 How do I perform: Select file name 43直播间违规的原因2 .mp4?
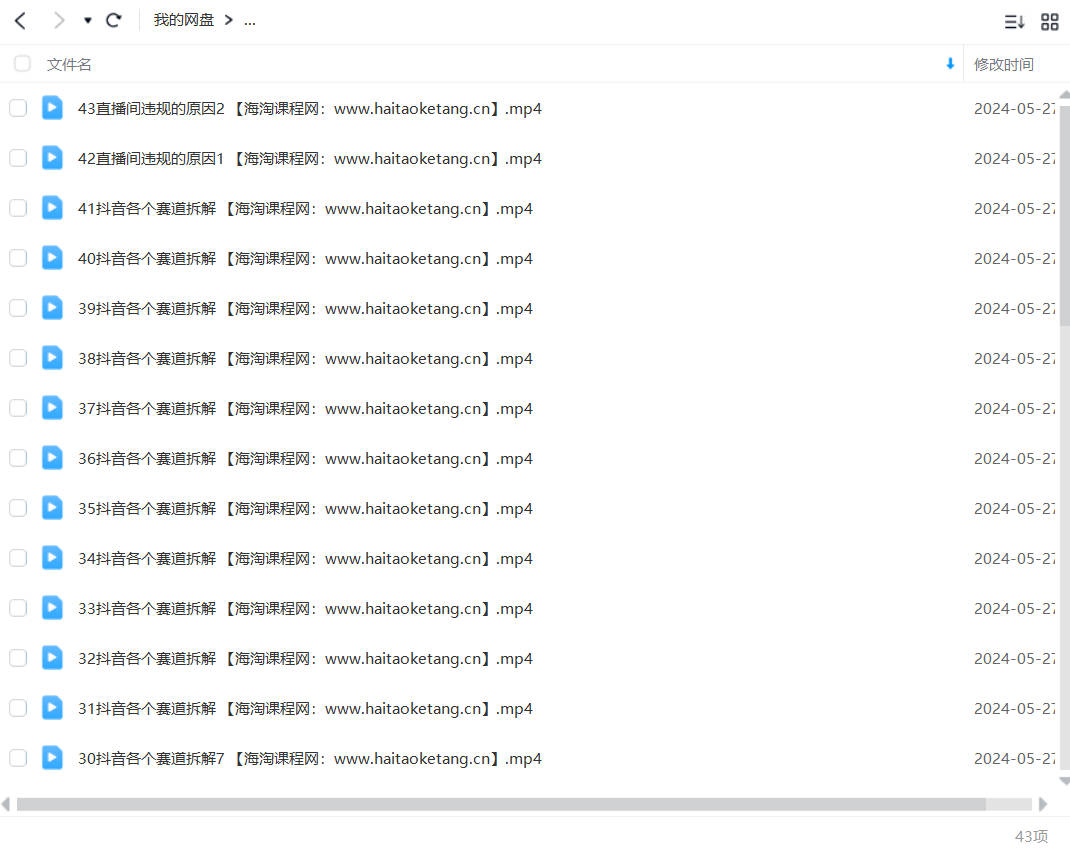point(310,109)
